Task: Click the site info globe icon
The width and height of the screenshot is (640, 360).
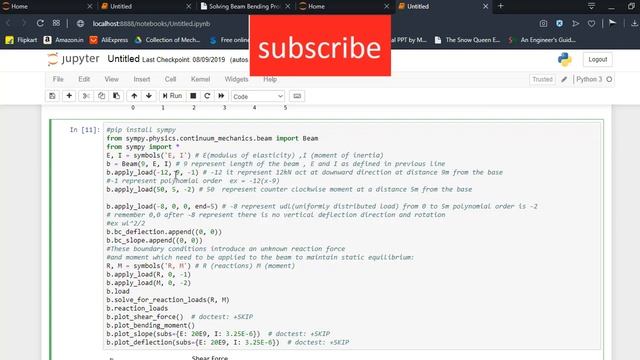Action: pyautogui.click(x=80, y=24)
